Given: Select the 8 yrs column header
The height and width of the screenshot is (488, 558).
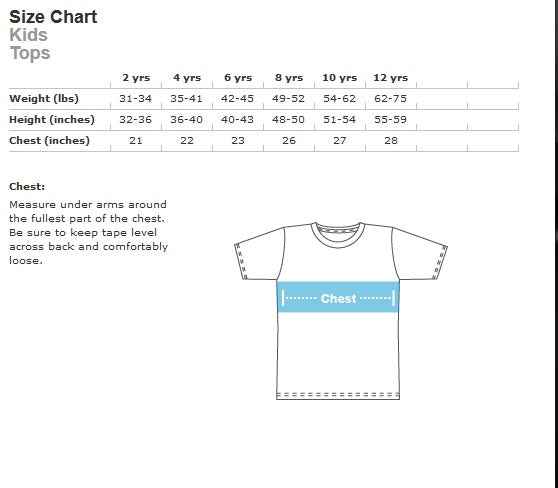Looking at the screenshot, I should coord(289,78).
